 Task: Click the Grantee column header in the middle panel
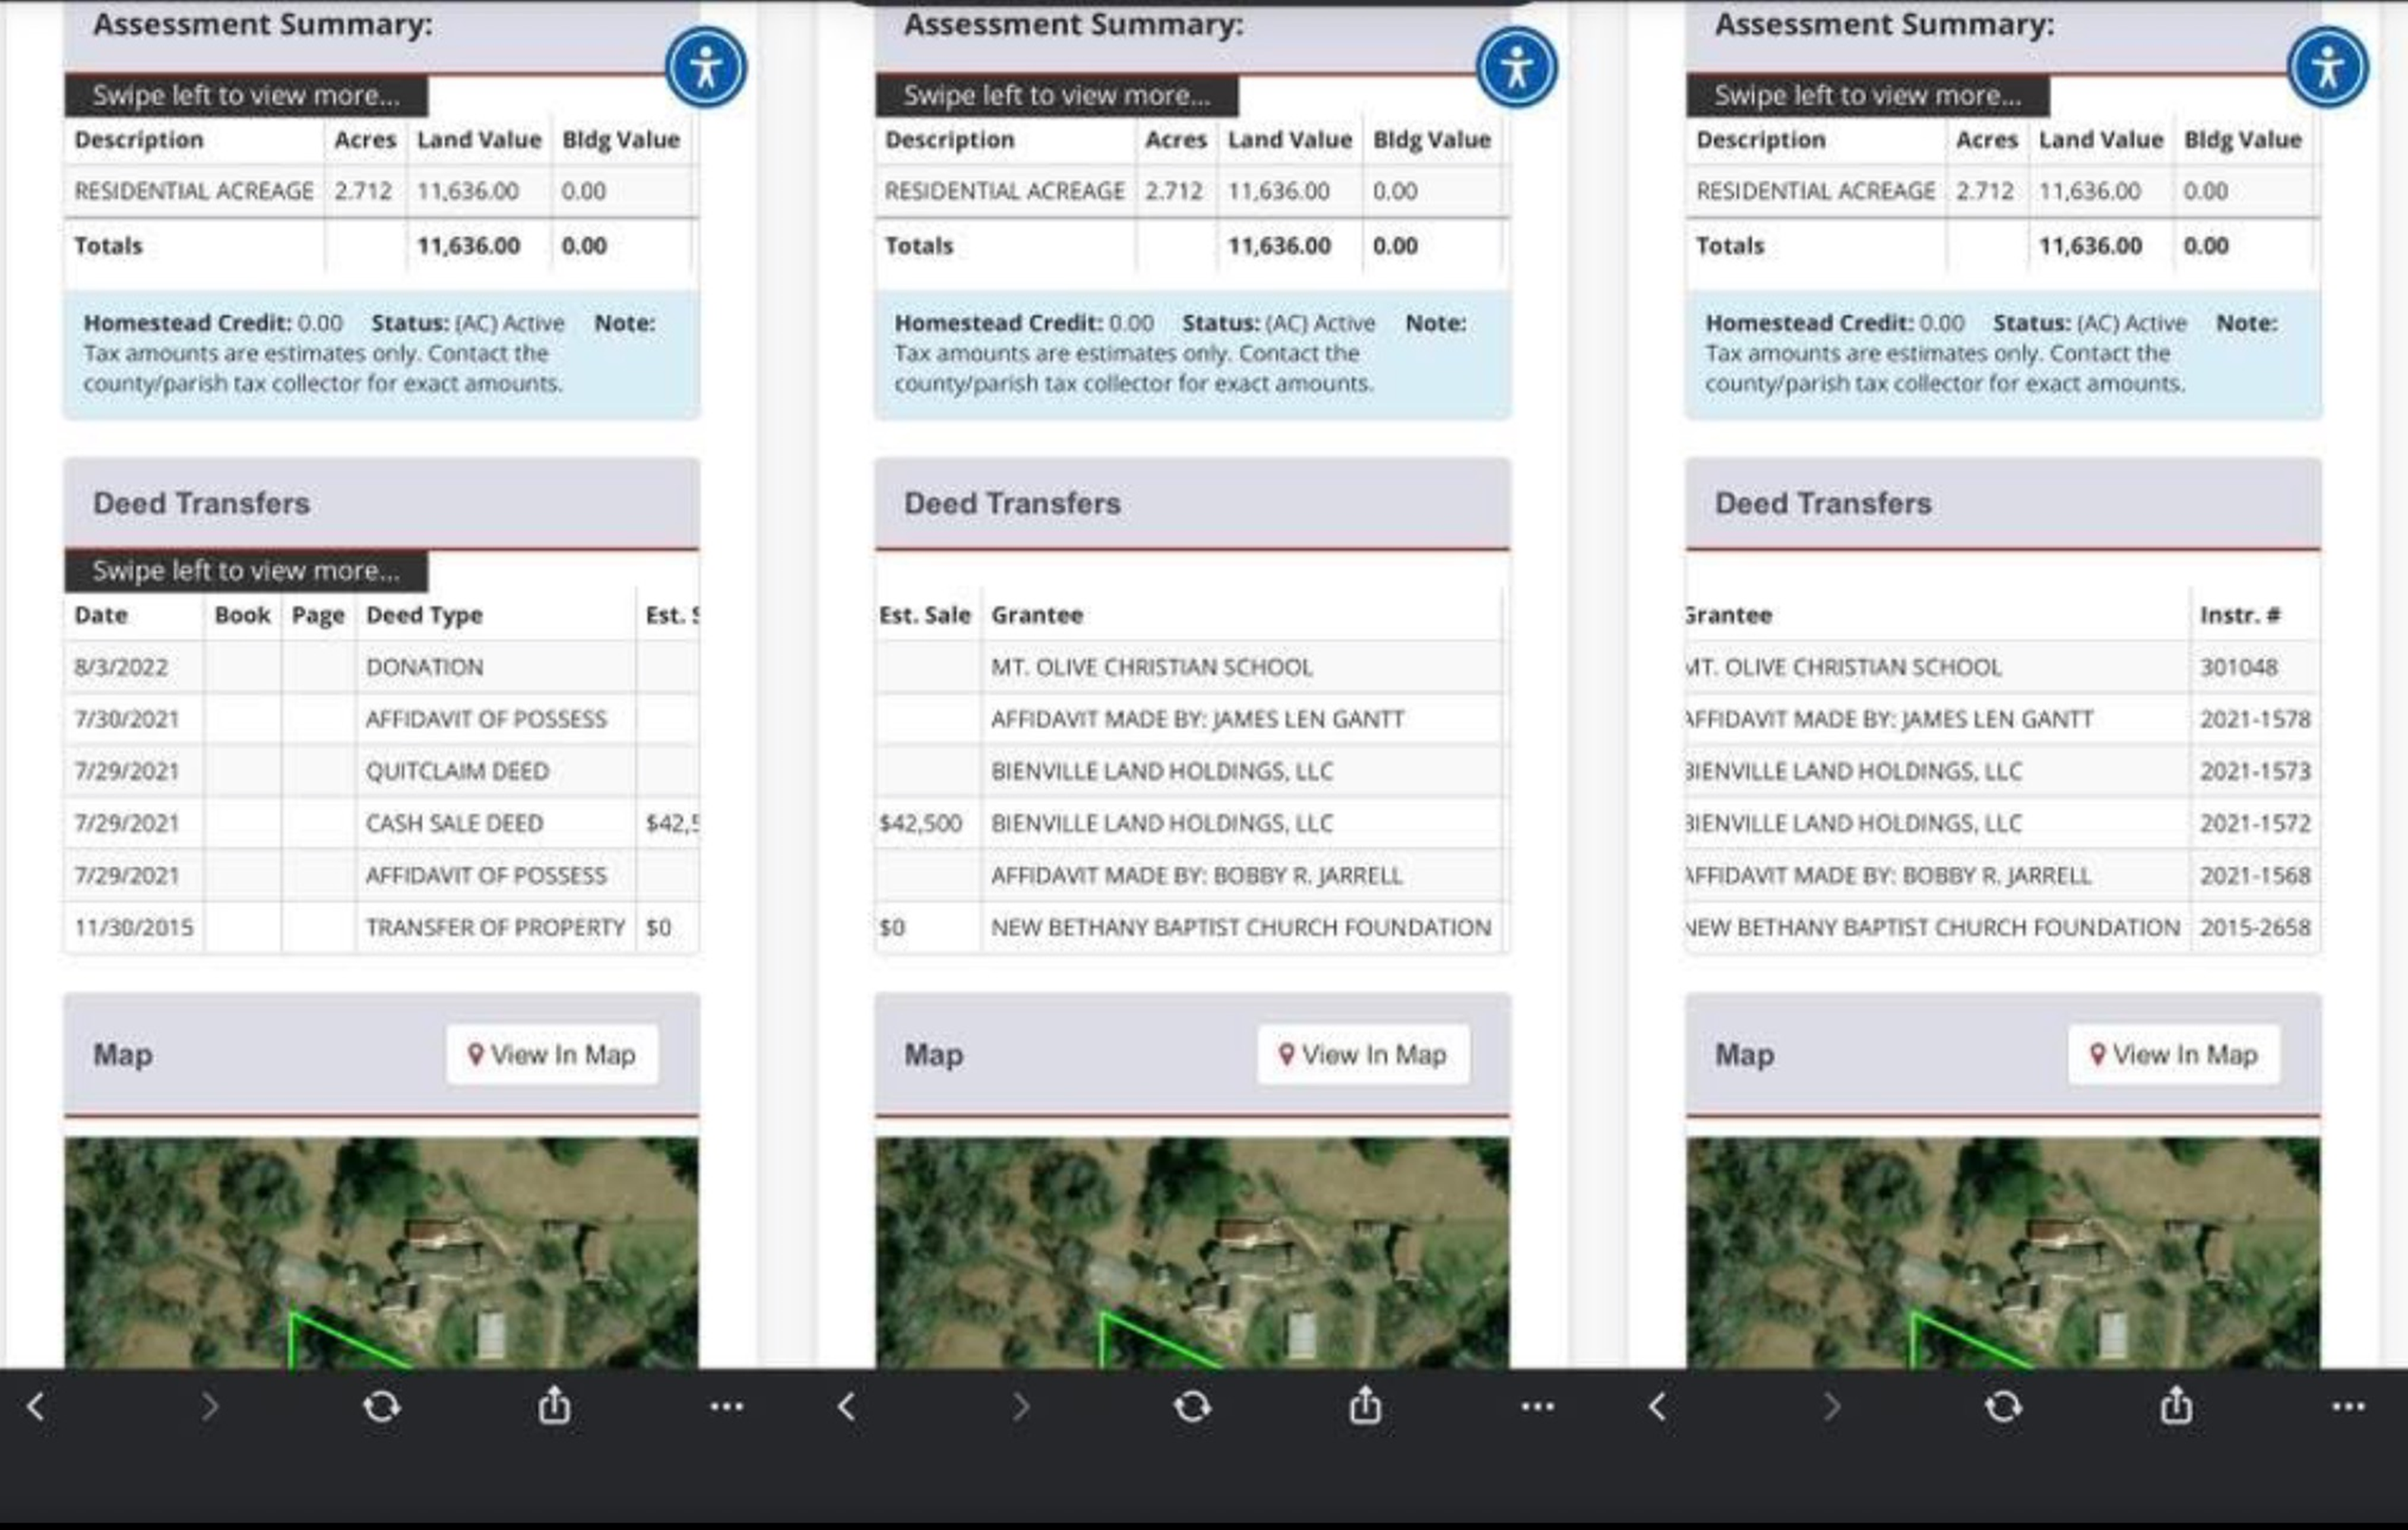[x=1037, y=615]
